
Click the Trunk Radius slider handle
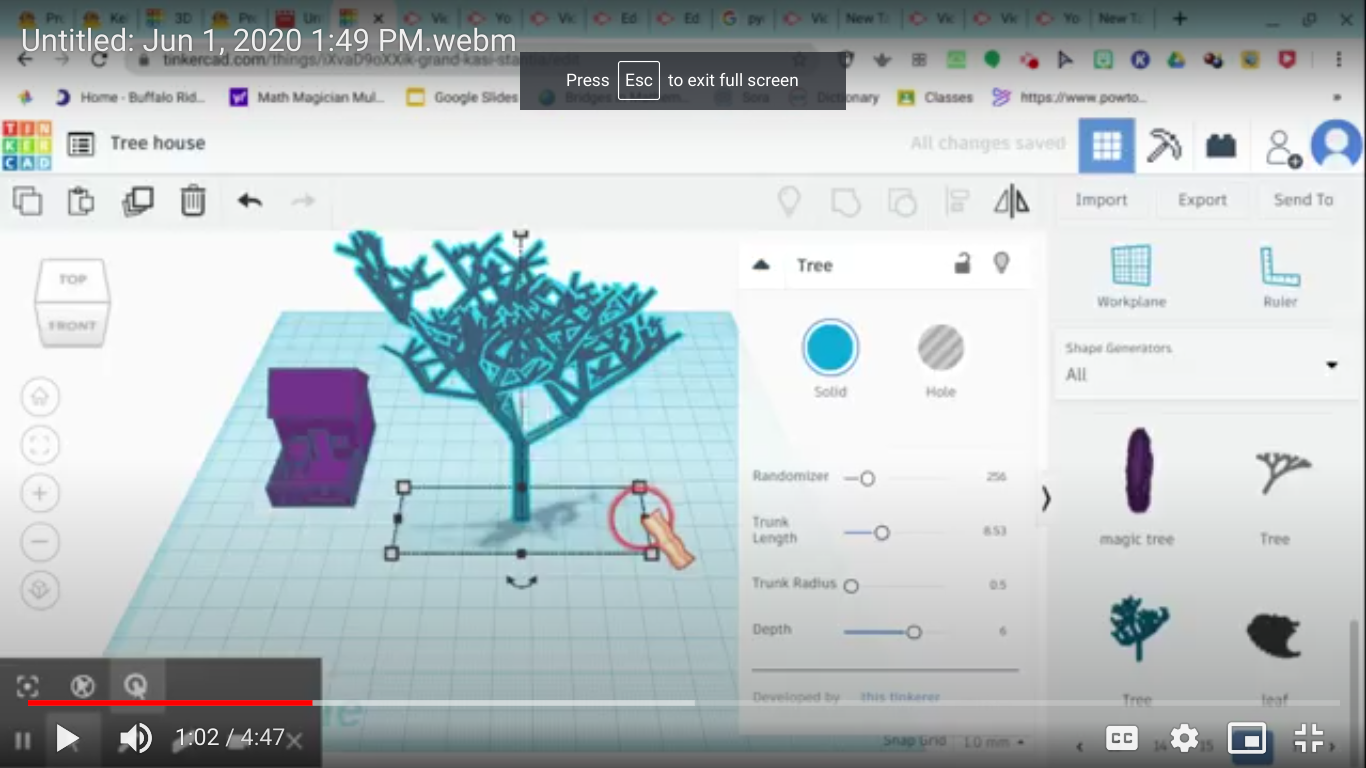[851, 586]
